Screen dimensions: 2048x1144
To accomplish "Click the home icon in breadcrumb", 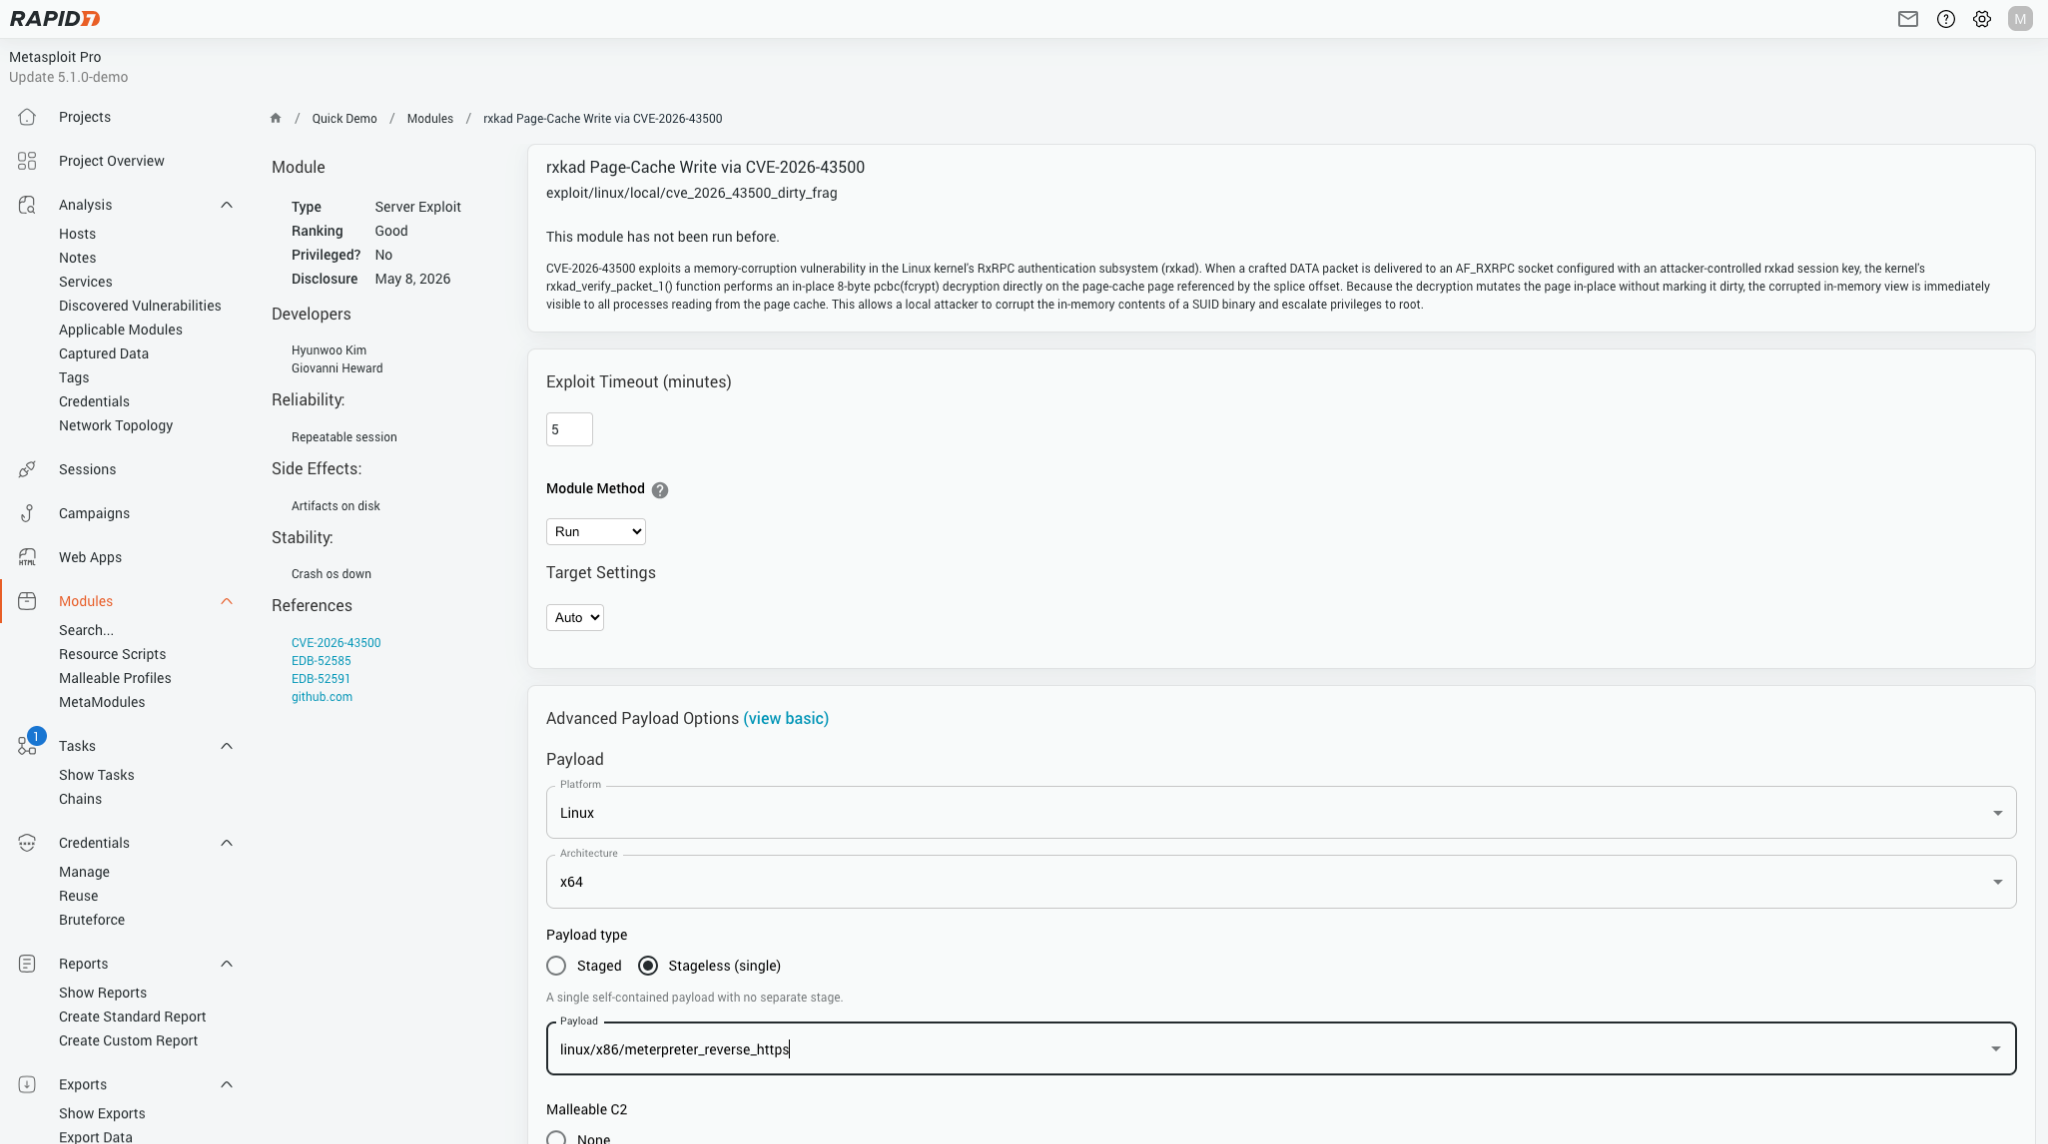I will (x=275, y=118).
